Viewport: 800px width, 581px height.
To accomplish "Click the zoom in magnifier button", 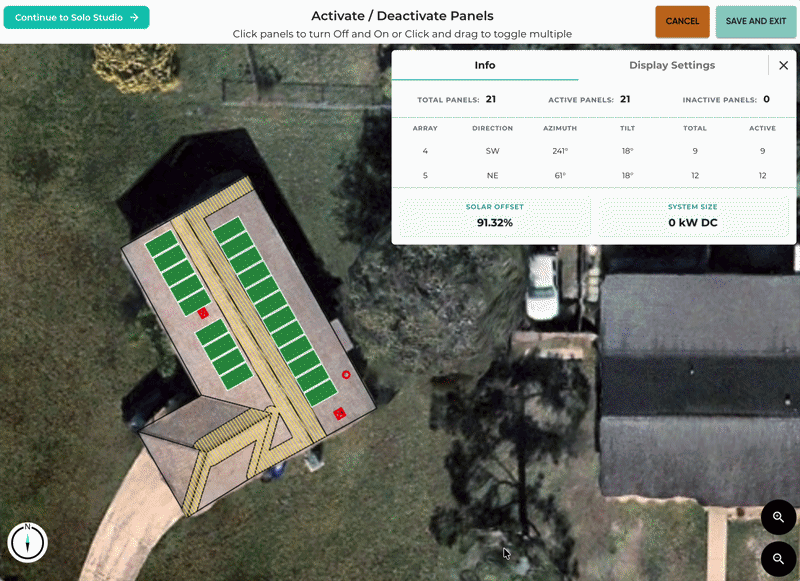I will pos(778,517).
